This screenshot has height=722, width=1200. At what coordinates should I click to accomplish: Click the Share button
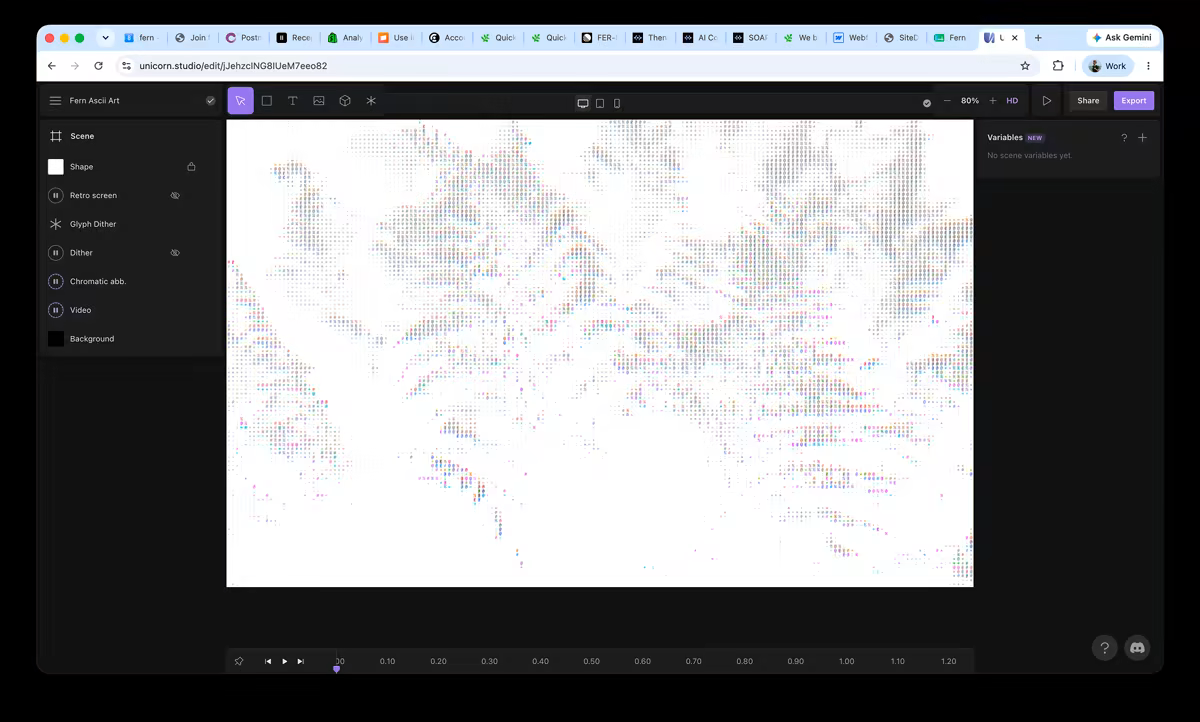tap(1088, 101)
